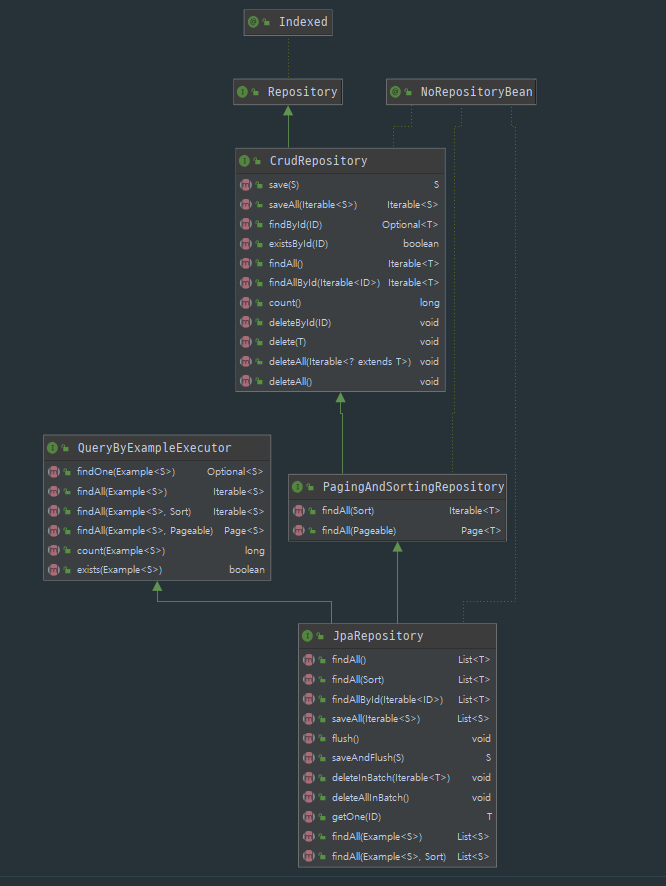The image size is (666, 886).
Task: Click the QueryByExampleExecutor interface icon
Action: coord(53,448)
